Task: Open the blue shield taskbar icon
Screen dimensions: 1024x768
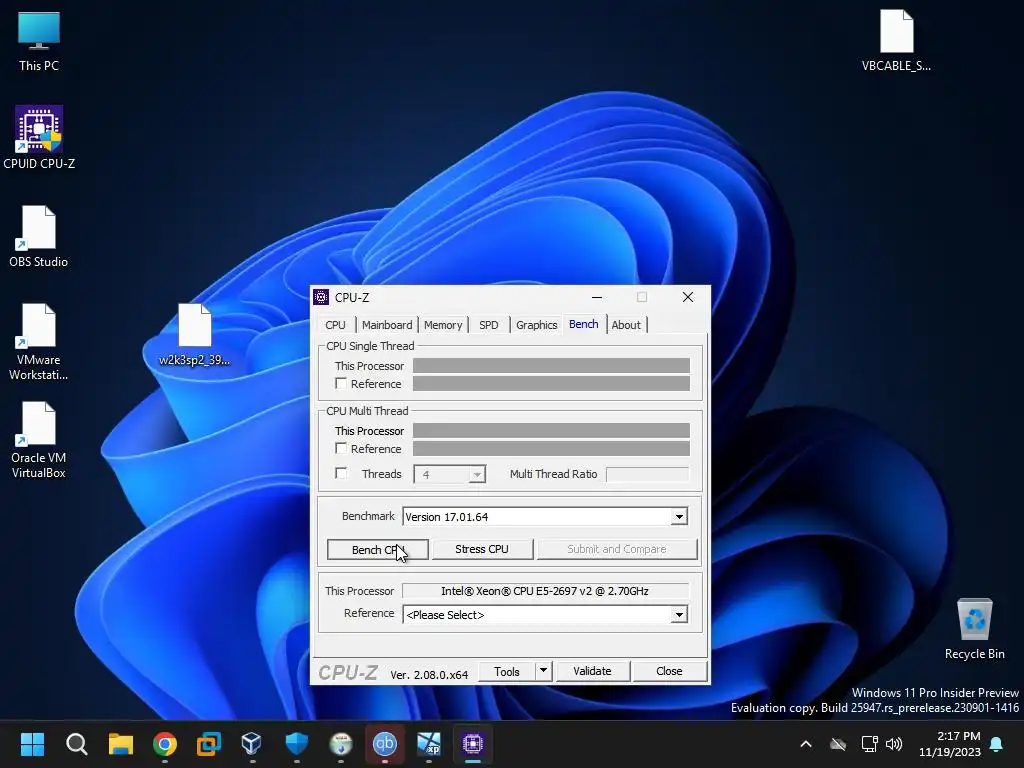Action: [296, 743]
